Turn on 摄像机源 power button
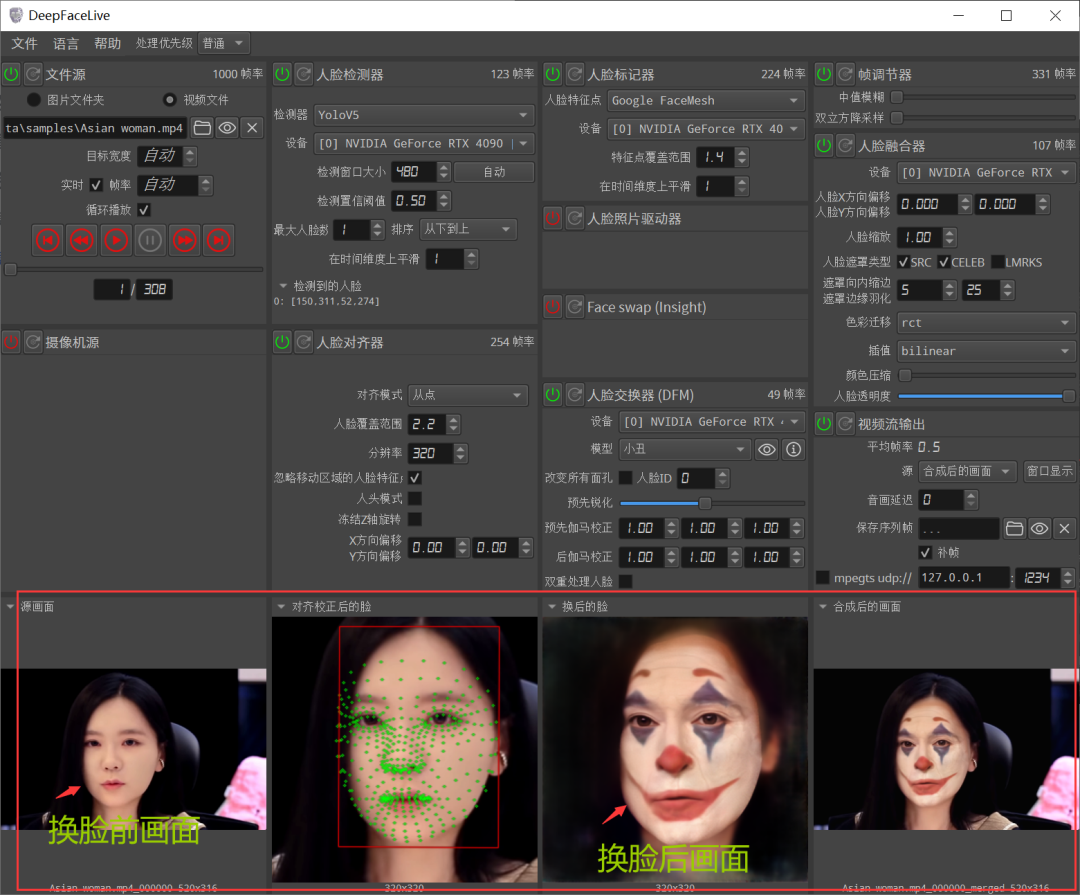The width and height of the screenshot is (1080, 895). click(12, 342)
